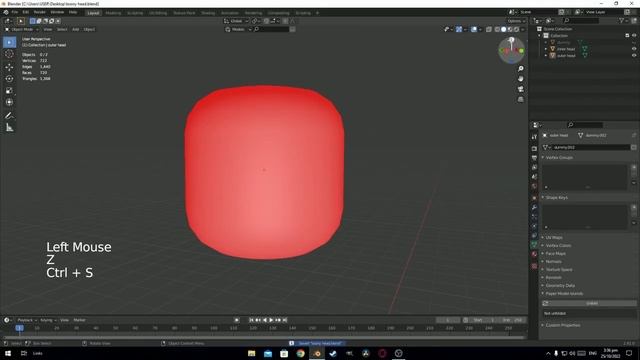Toggle visibility of Collection in outliner
The width and height of the screenshot is (640, 360).
pos(634,36)
